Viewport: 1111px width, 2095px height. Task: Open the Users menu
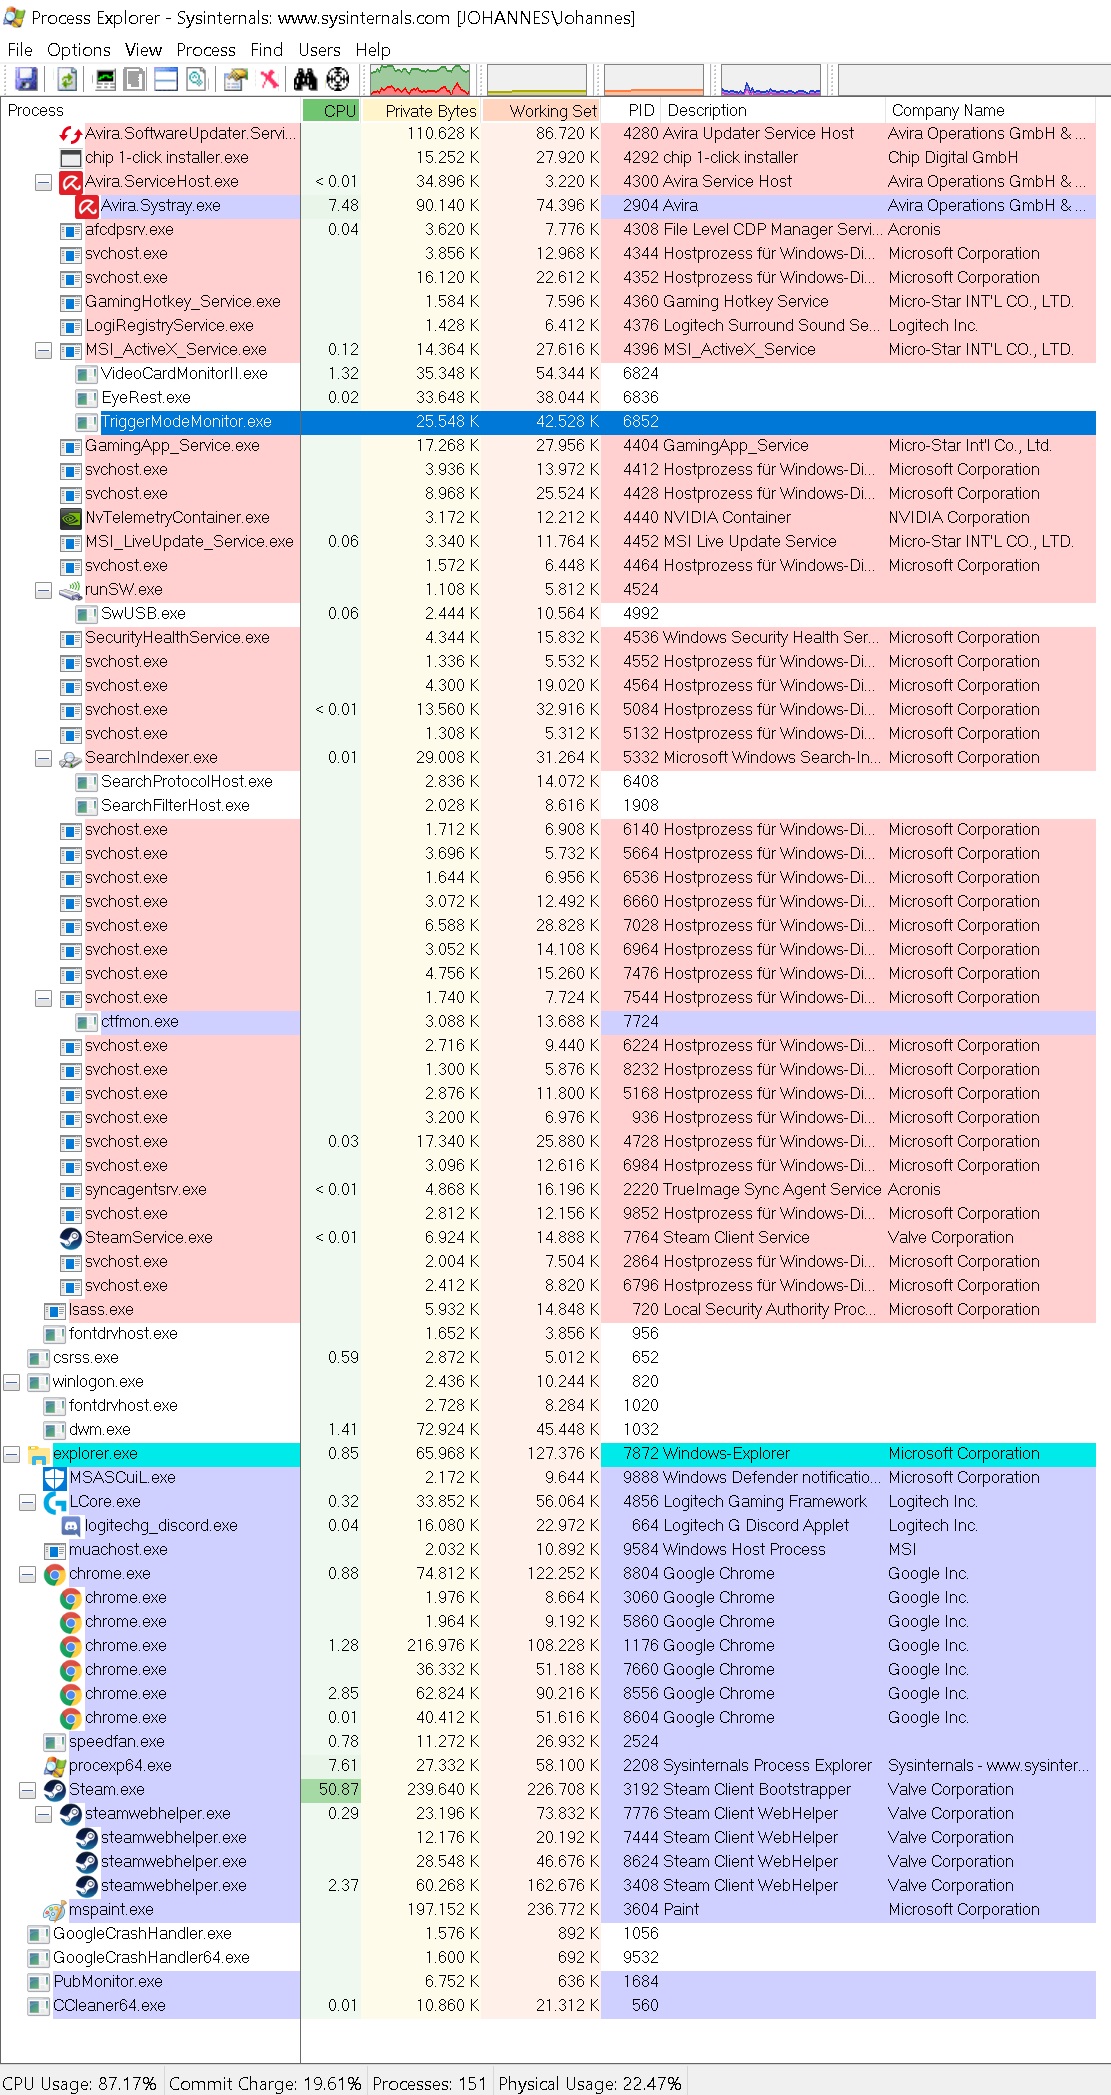click(x=319, y=50)
